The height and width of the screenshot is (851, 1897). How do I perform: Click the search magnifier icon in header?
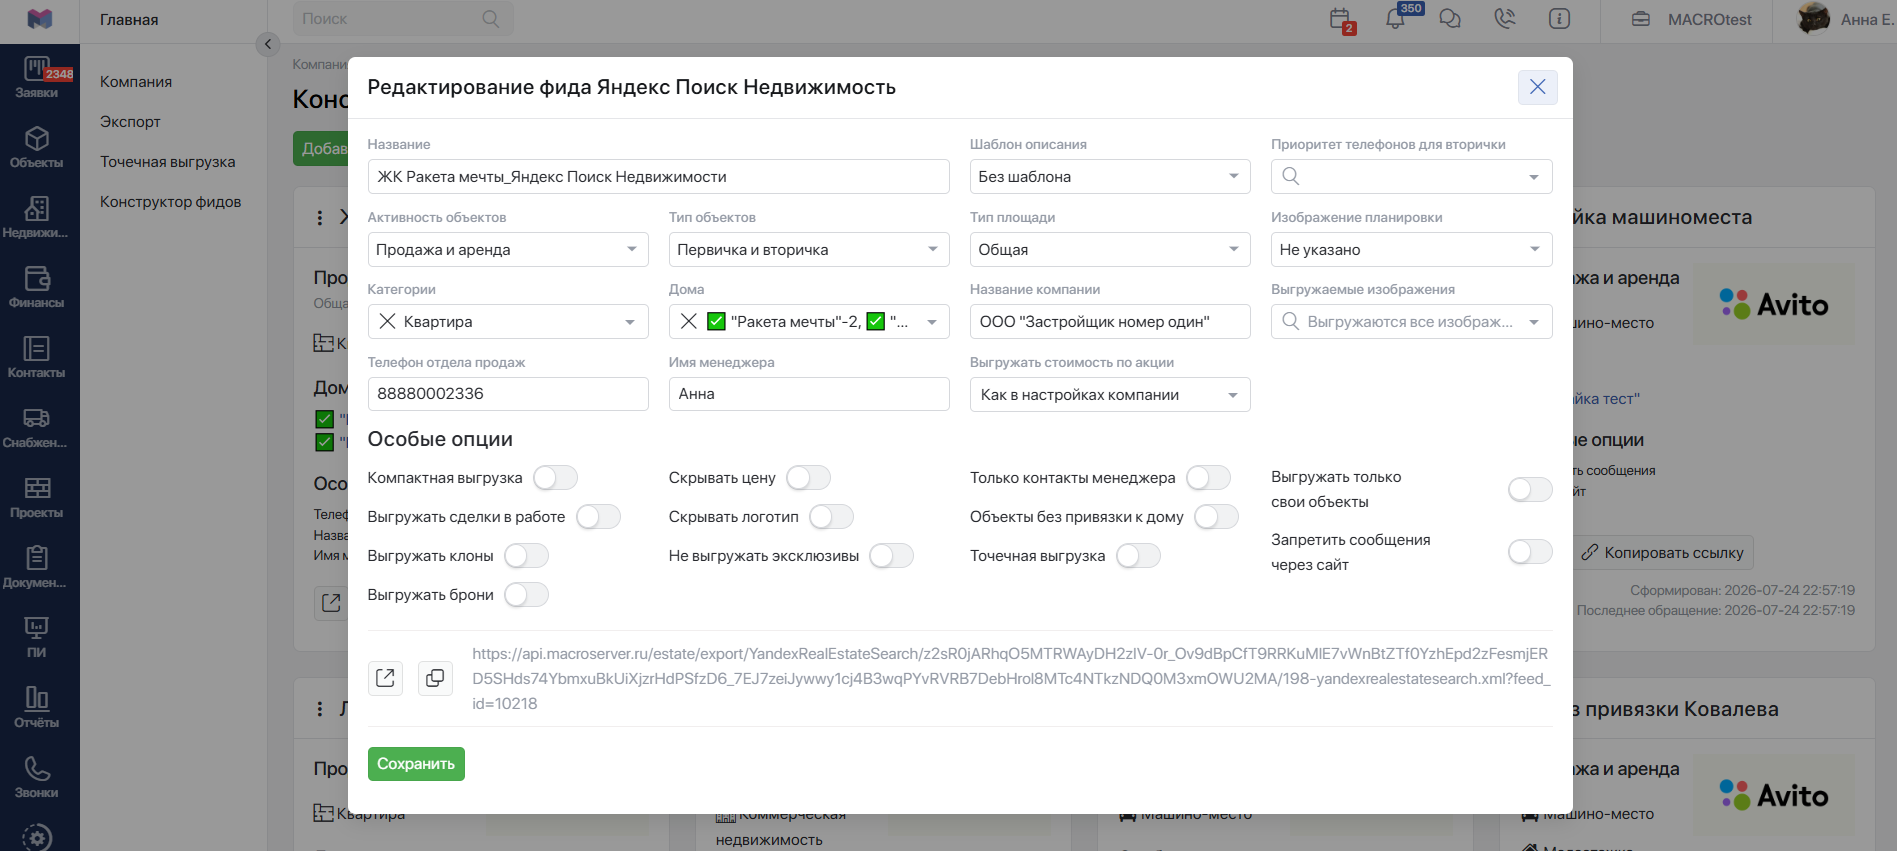(490, 19)
